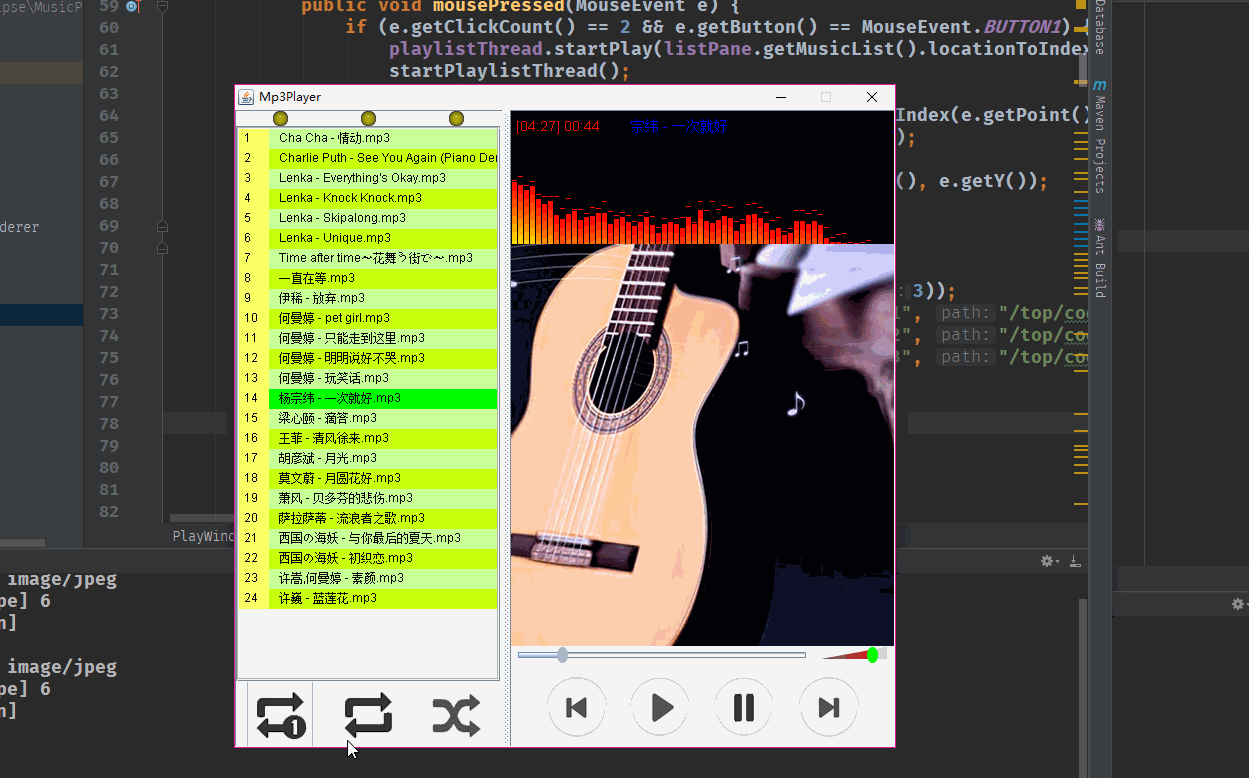Open the Ant Build side tab

pyautogui.click(x=1099, y=258)
